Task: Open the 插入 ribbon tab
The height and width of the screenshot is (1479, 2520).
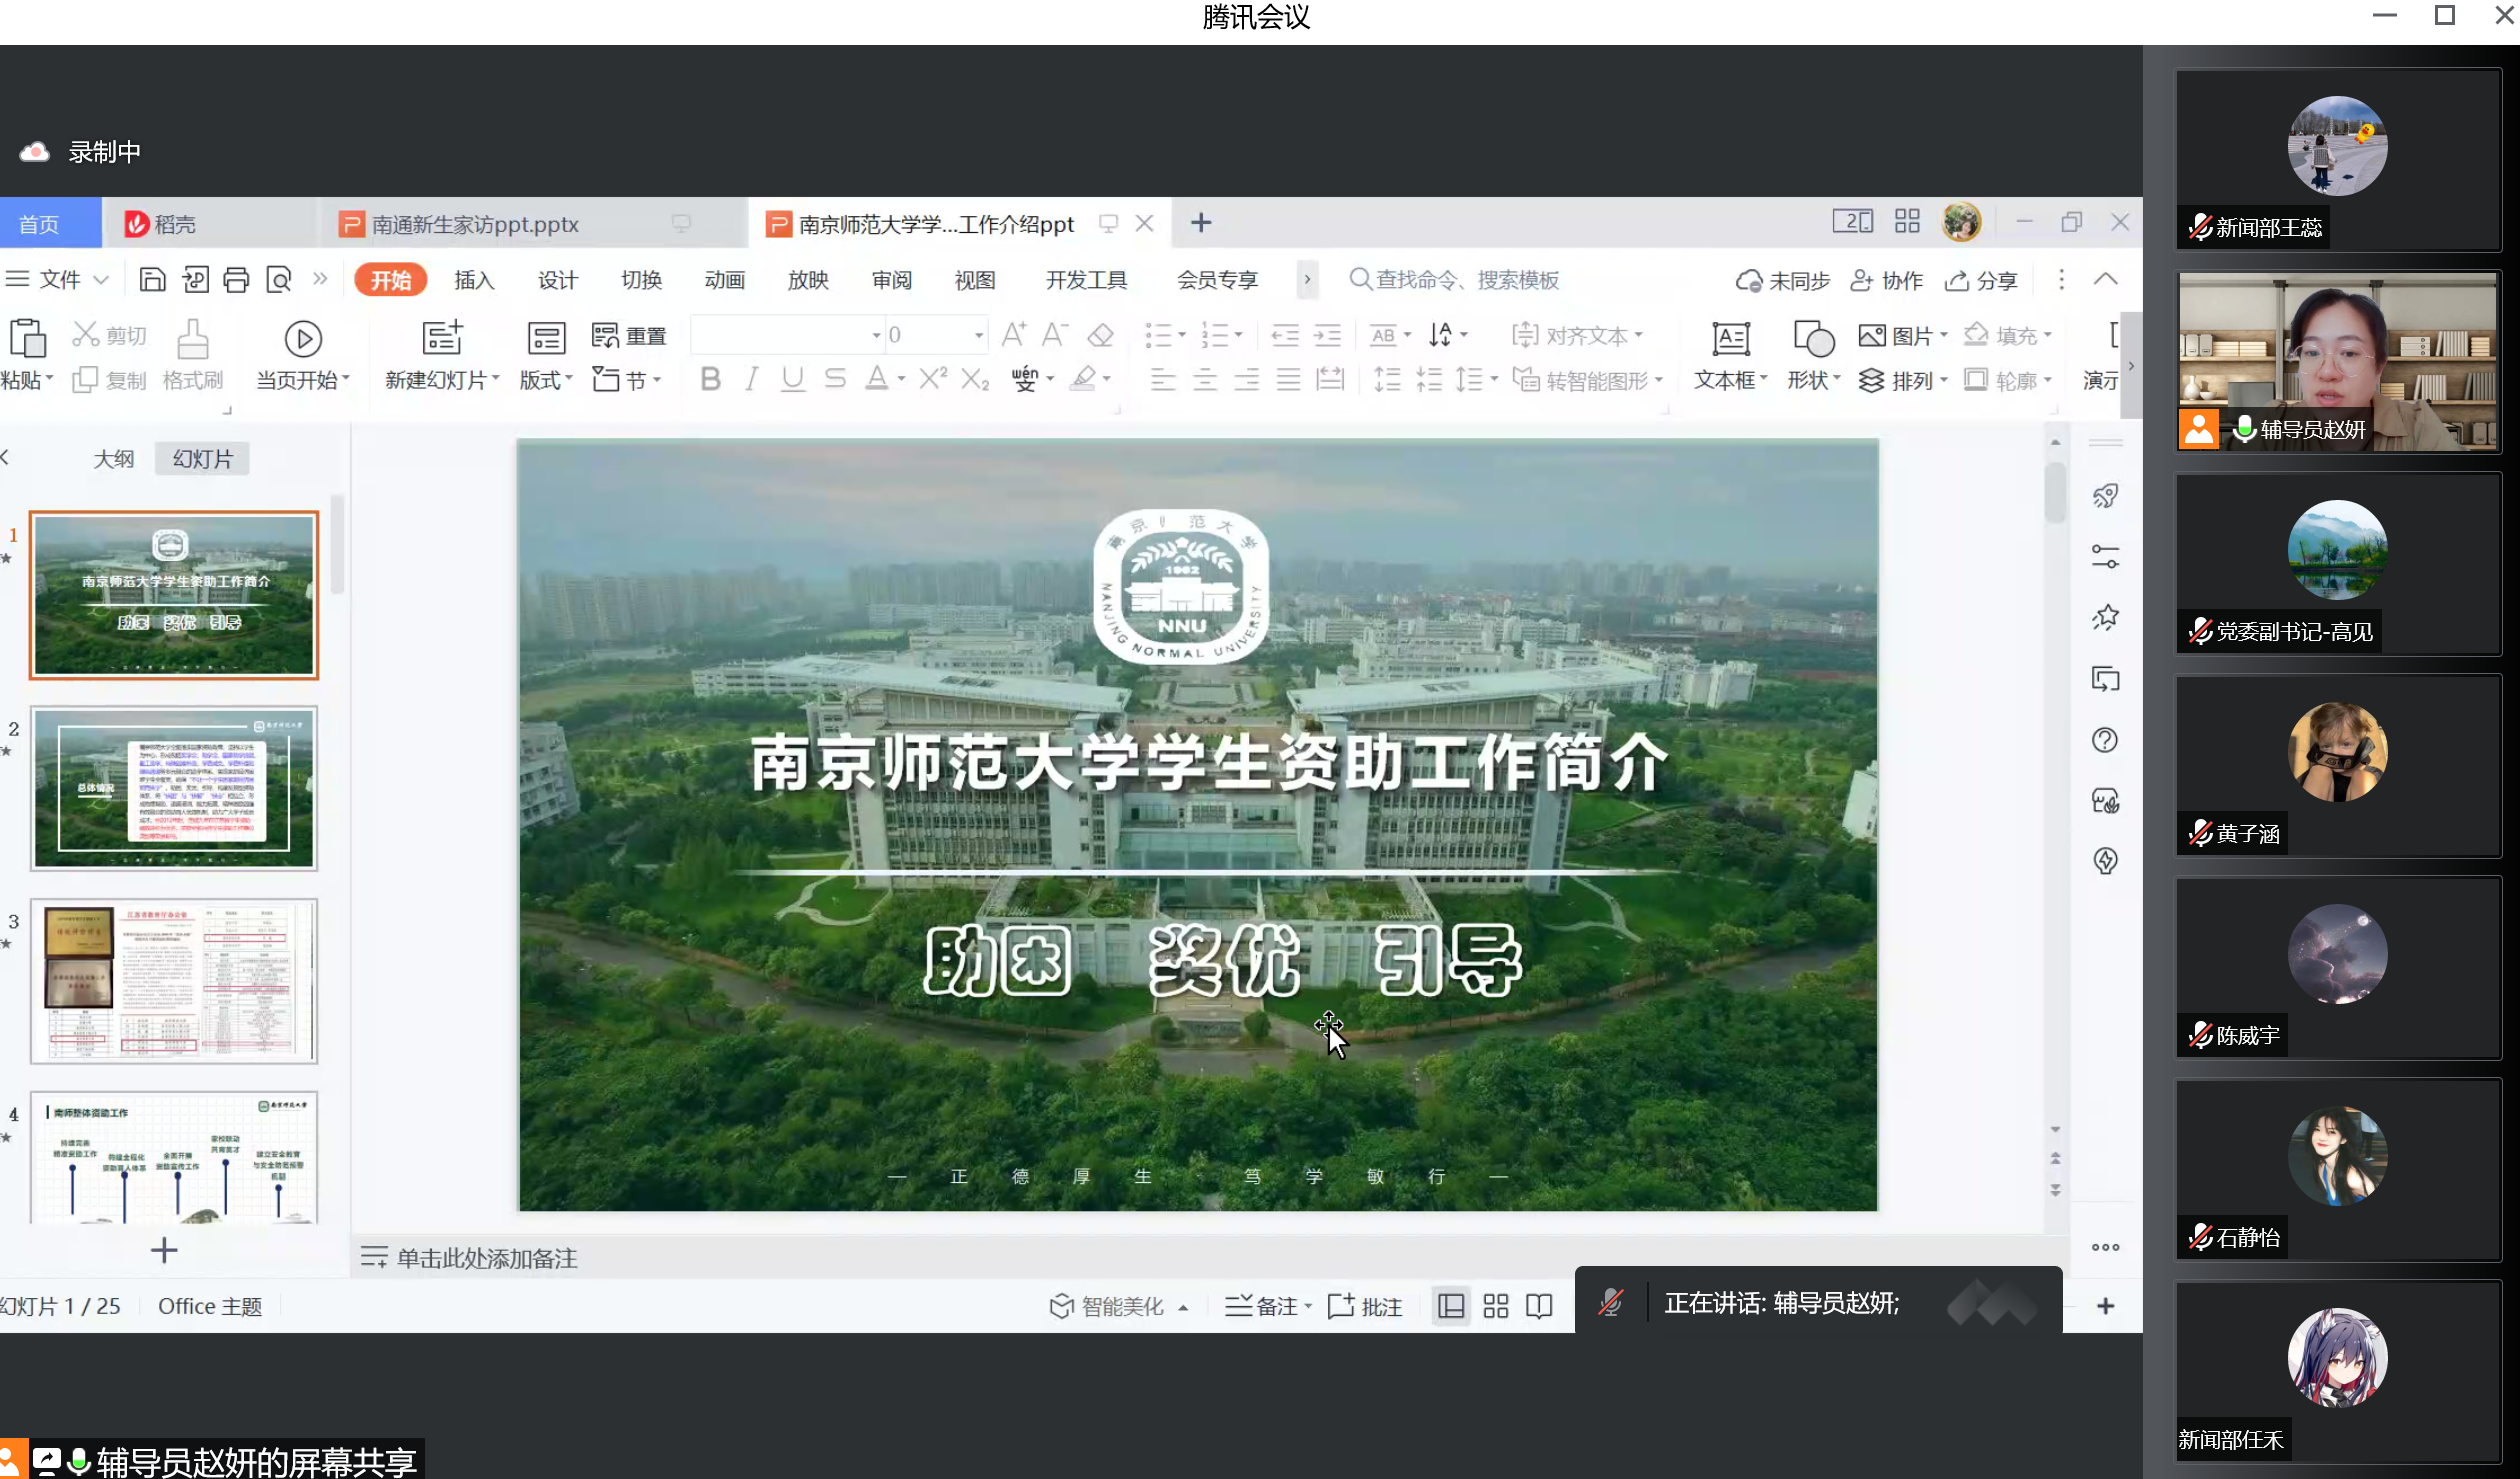Action: tap(474, 280)
